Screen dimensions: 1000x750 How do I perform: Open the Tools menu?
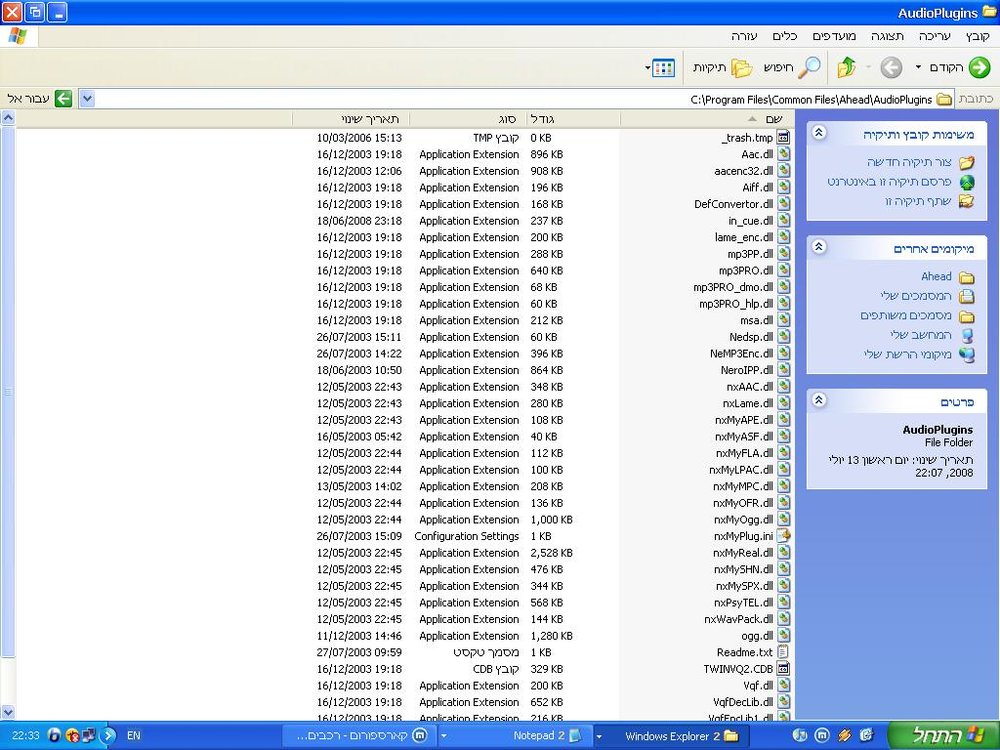(785, 36)
